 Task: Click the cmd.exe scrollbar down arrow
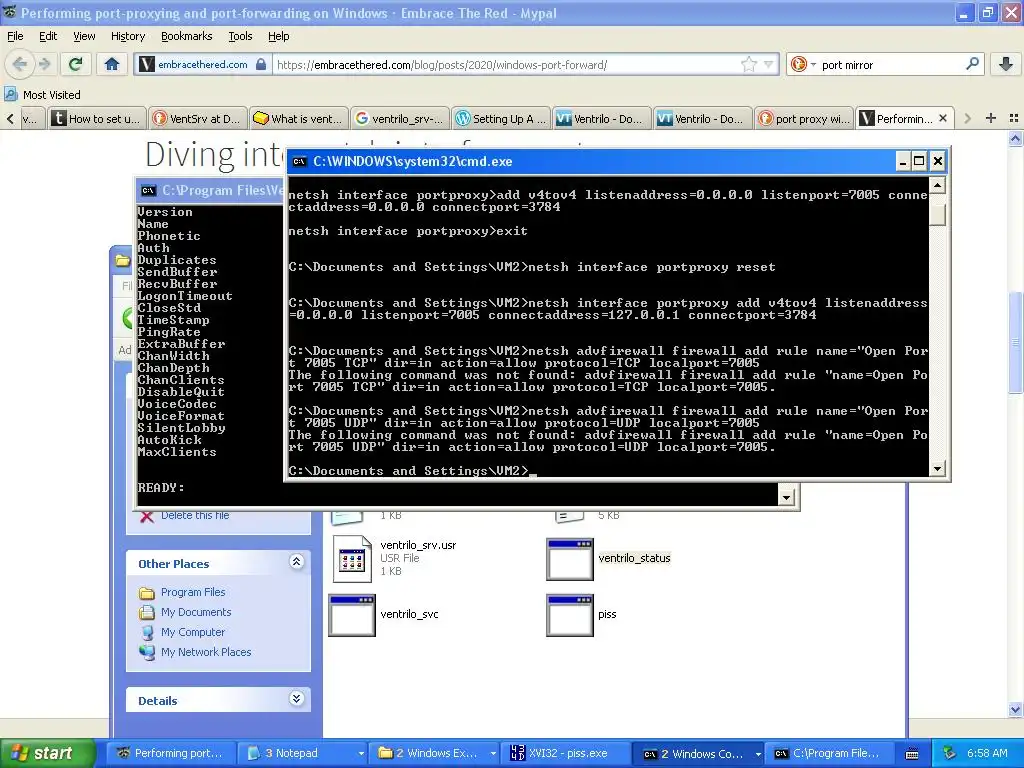coord(938,469)
